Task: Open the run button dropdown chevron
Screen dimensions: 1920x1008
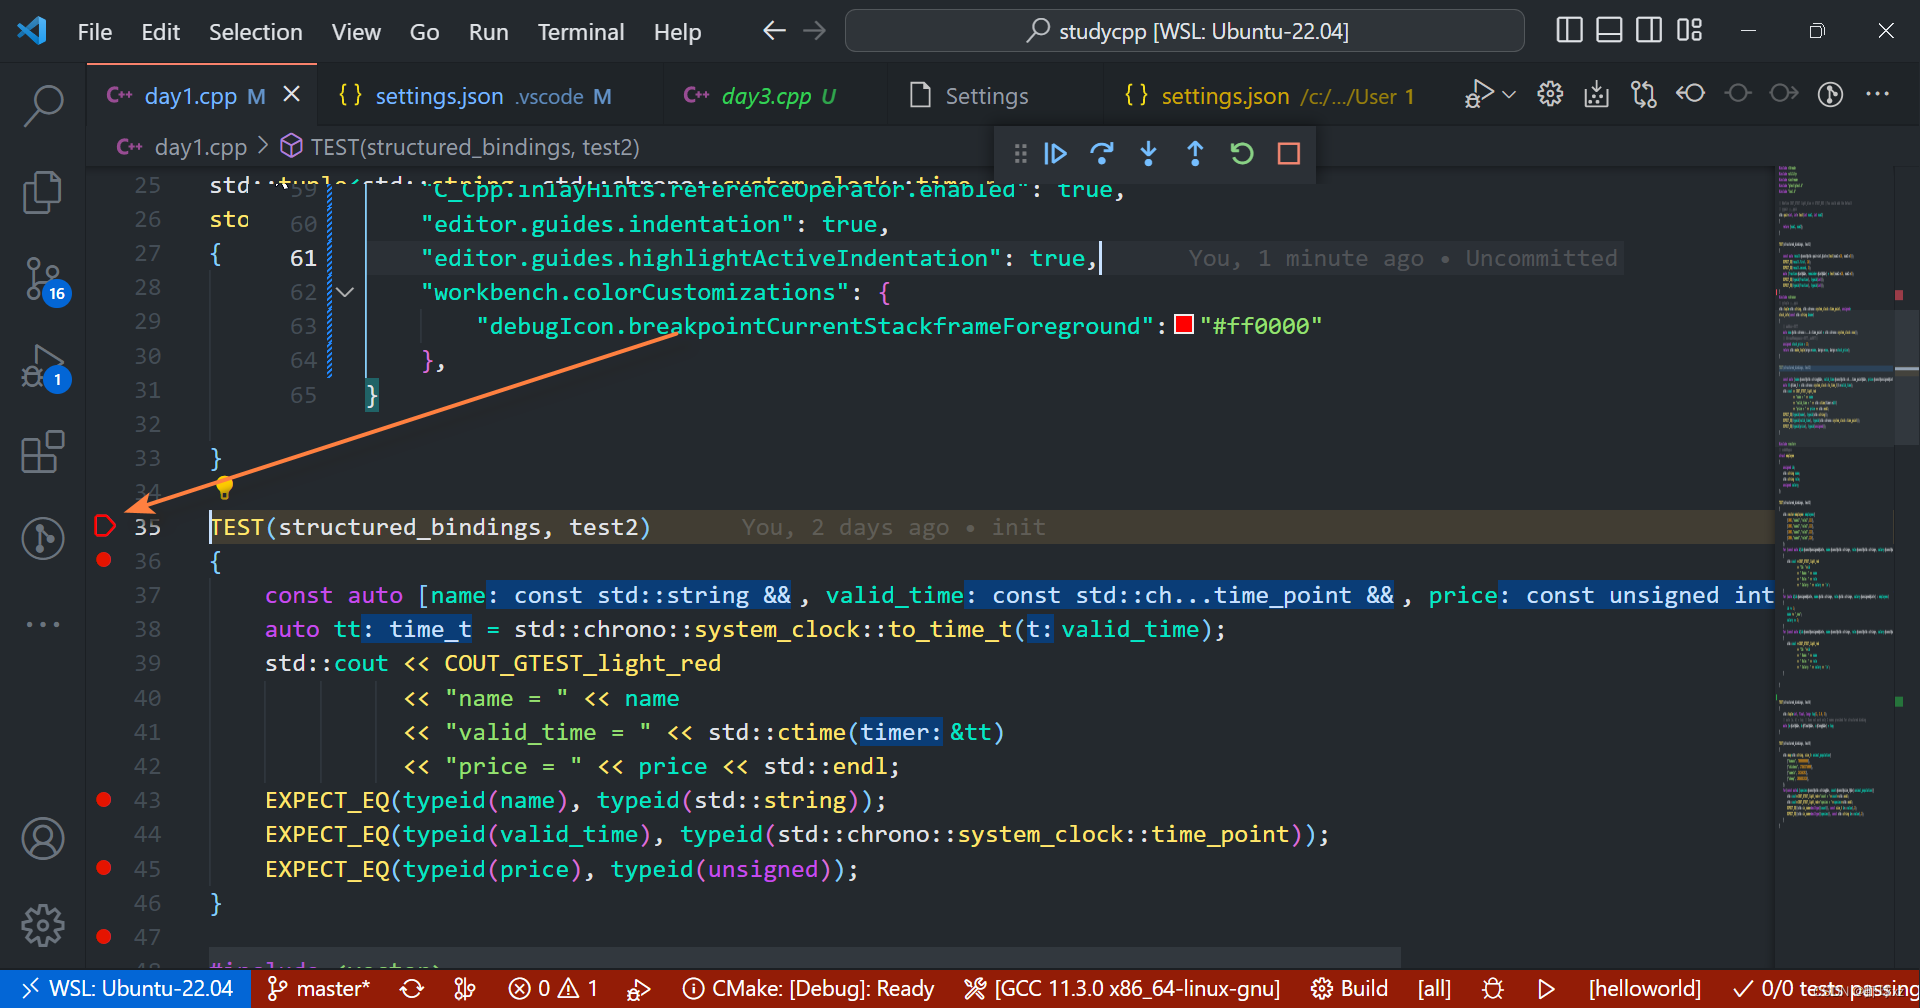Action: [1509, 94]
